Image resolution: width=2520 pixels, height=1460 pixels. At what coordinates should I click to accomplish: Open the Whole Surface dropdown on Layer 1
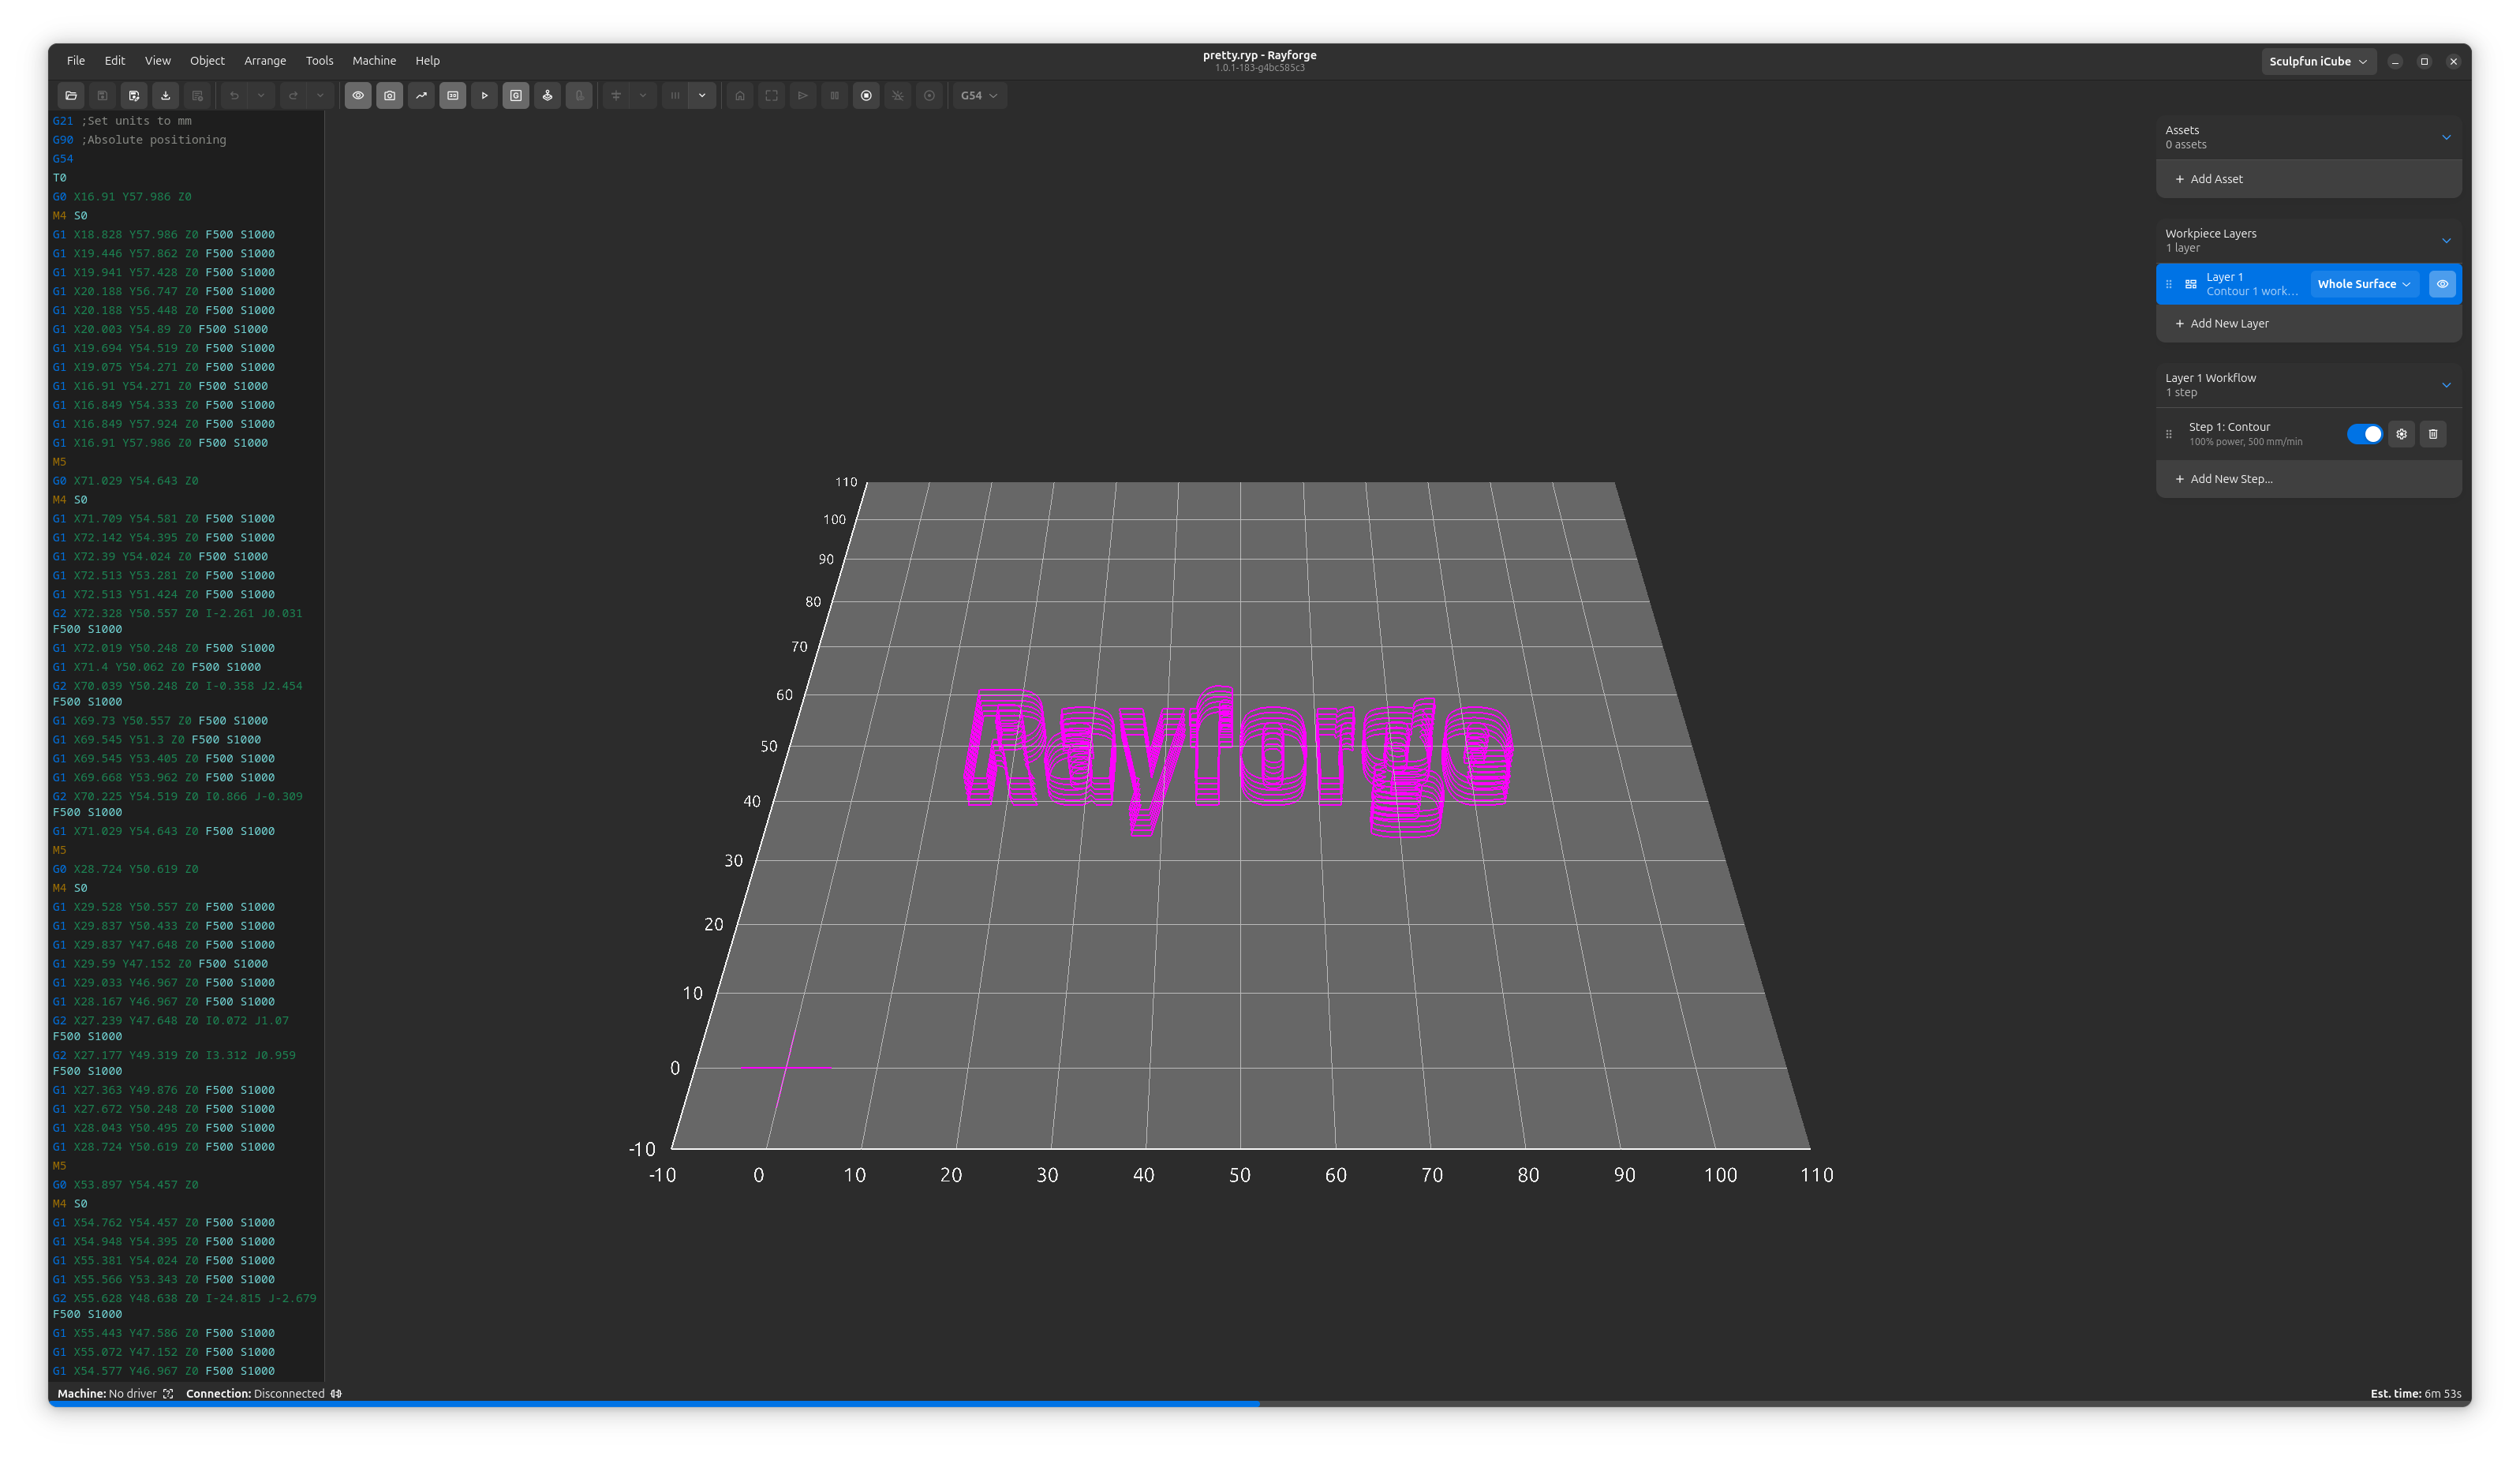pyautogui.click(x=2364, y=284)
